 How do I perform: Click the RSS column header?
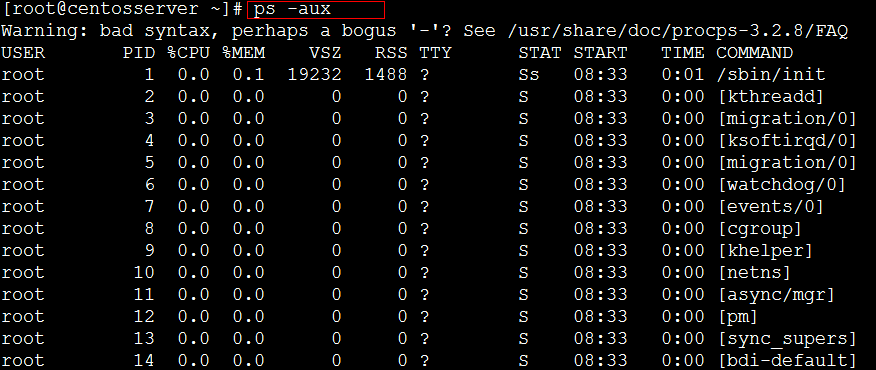(392, 53)
